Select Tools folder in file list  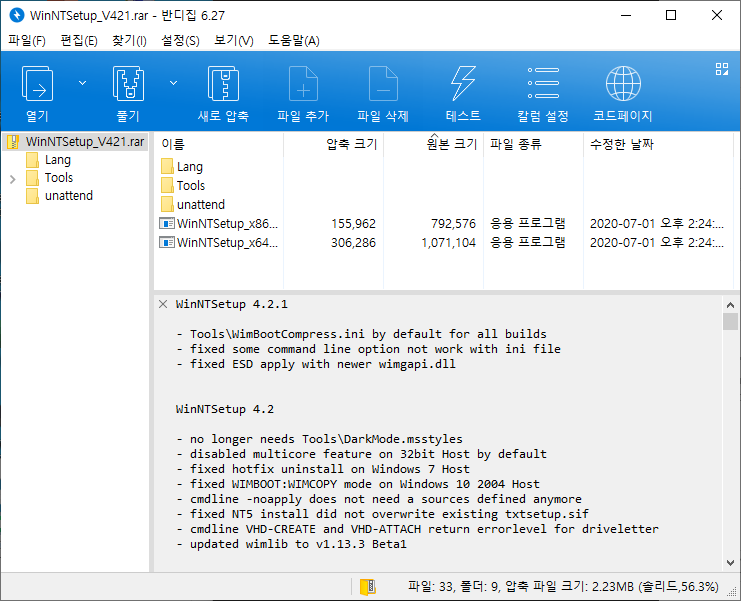pos(191,186)
